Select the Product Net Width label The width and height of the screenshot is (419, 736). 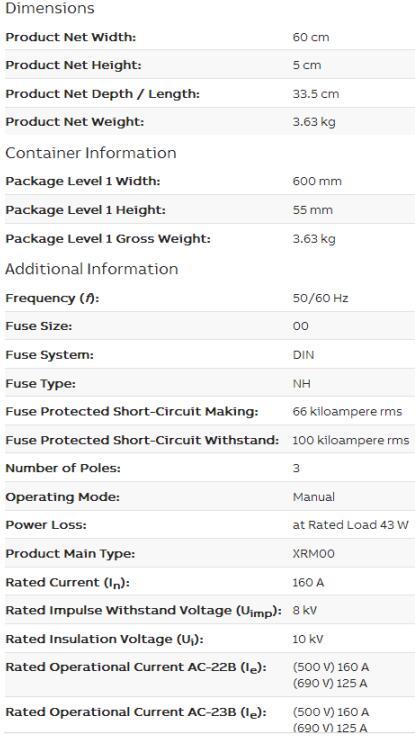tap(70, 37)
